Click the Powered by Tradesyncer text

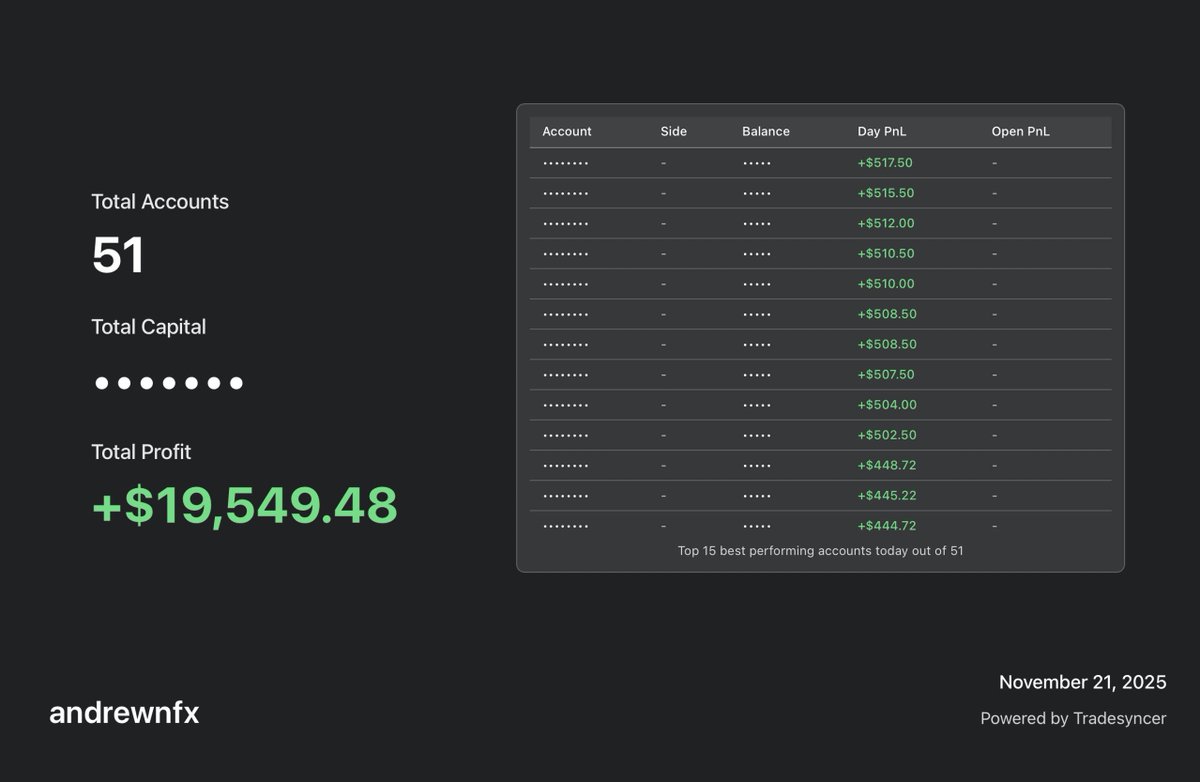[x=1073, y=718]
